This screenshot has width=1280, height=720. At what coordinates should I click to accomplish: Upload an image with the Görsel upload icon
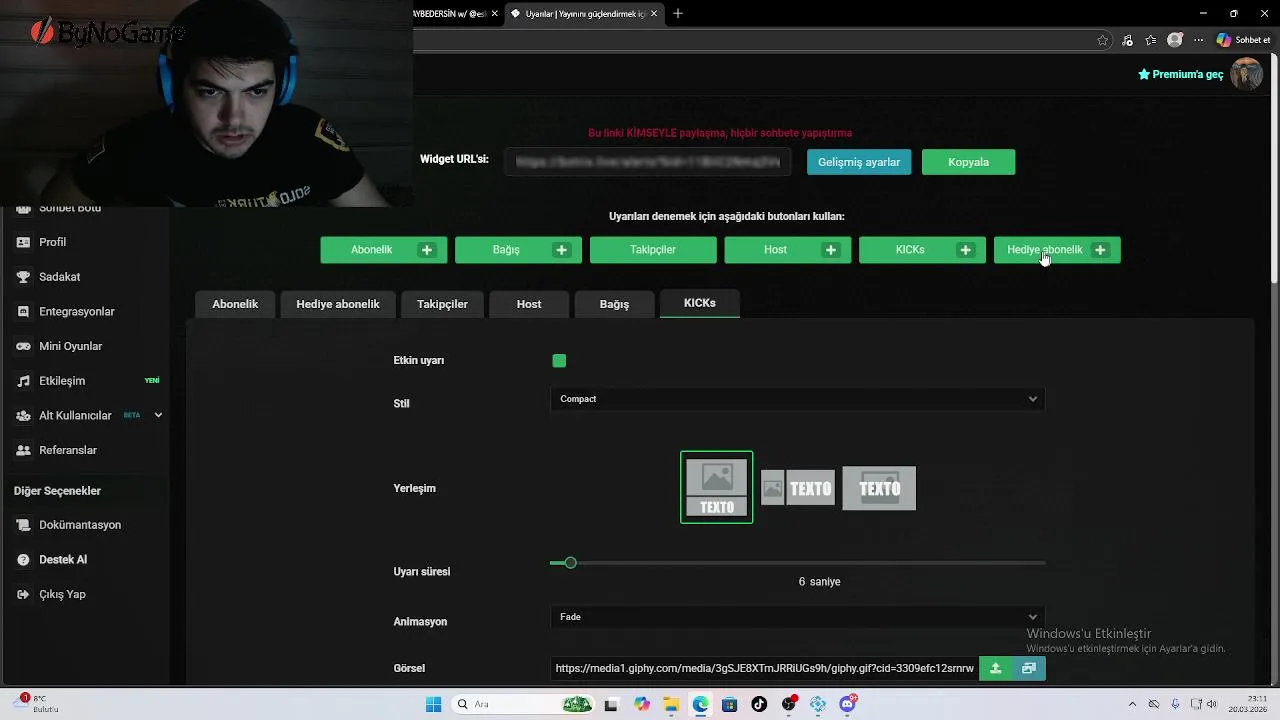995,668
